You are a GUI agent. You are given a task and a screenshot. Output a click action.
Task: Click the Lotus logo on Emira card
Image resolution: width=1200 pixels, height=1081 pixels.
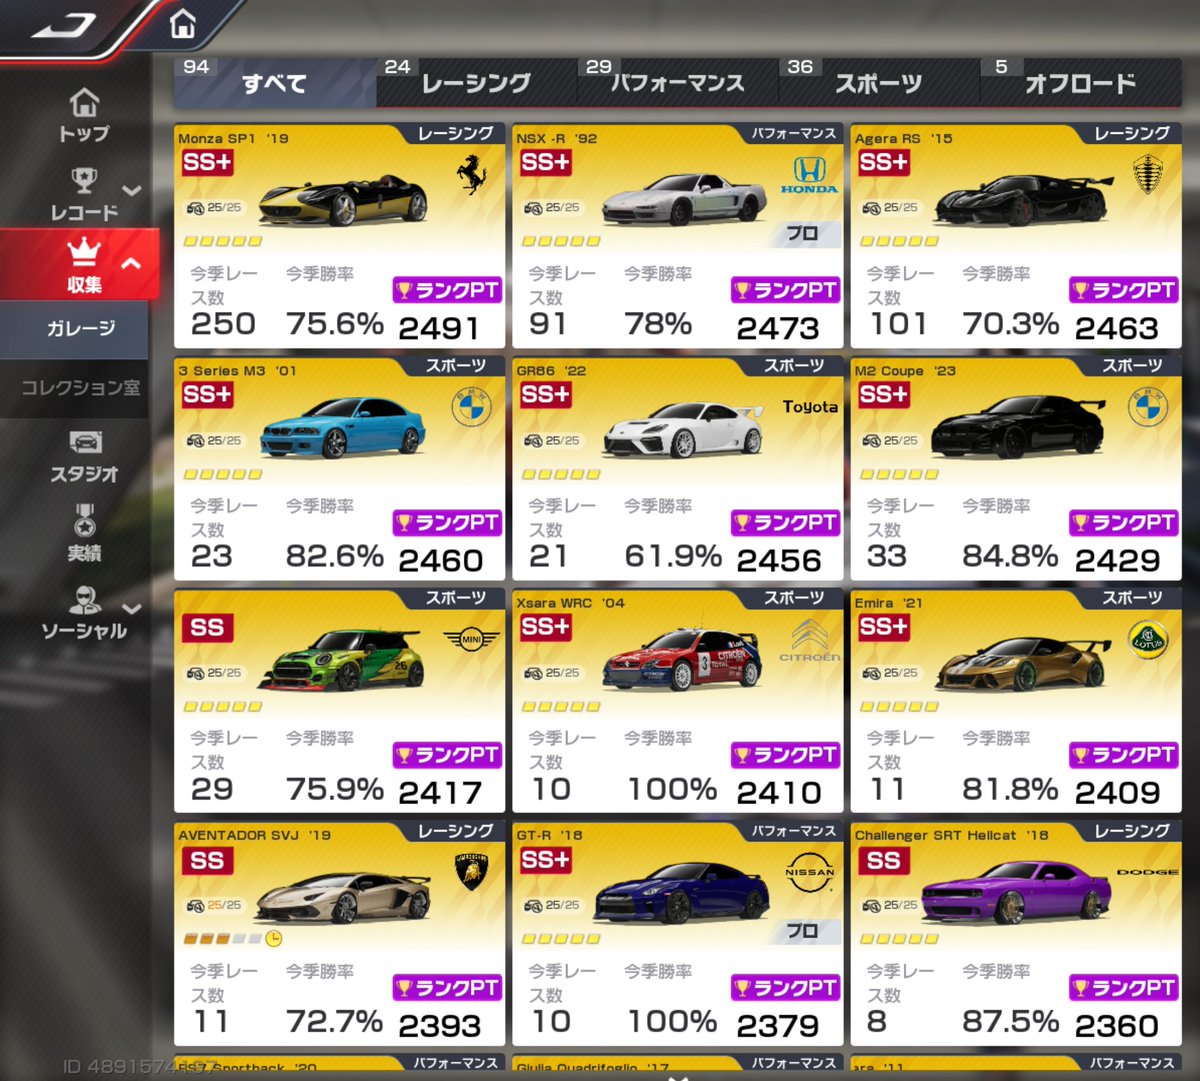point(1147,640)
